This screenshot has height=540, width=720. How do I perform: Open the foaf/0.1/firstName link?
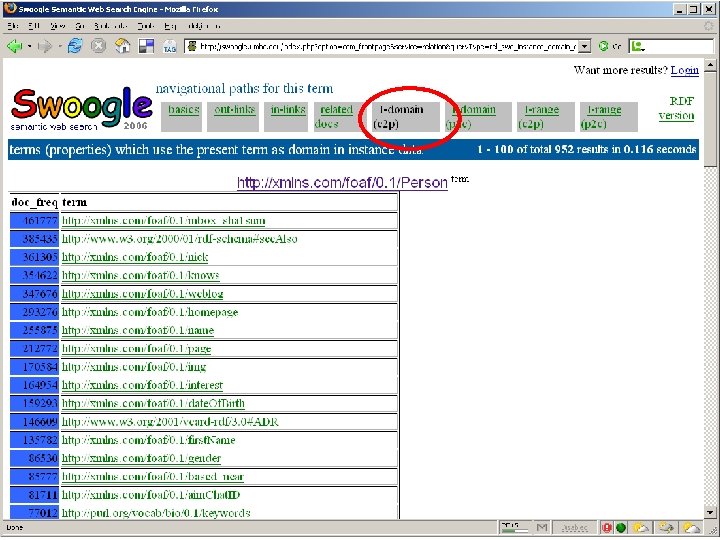tap(148, 440)
